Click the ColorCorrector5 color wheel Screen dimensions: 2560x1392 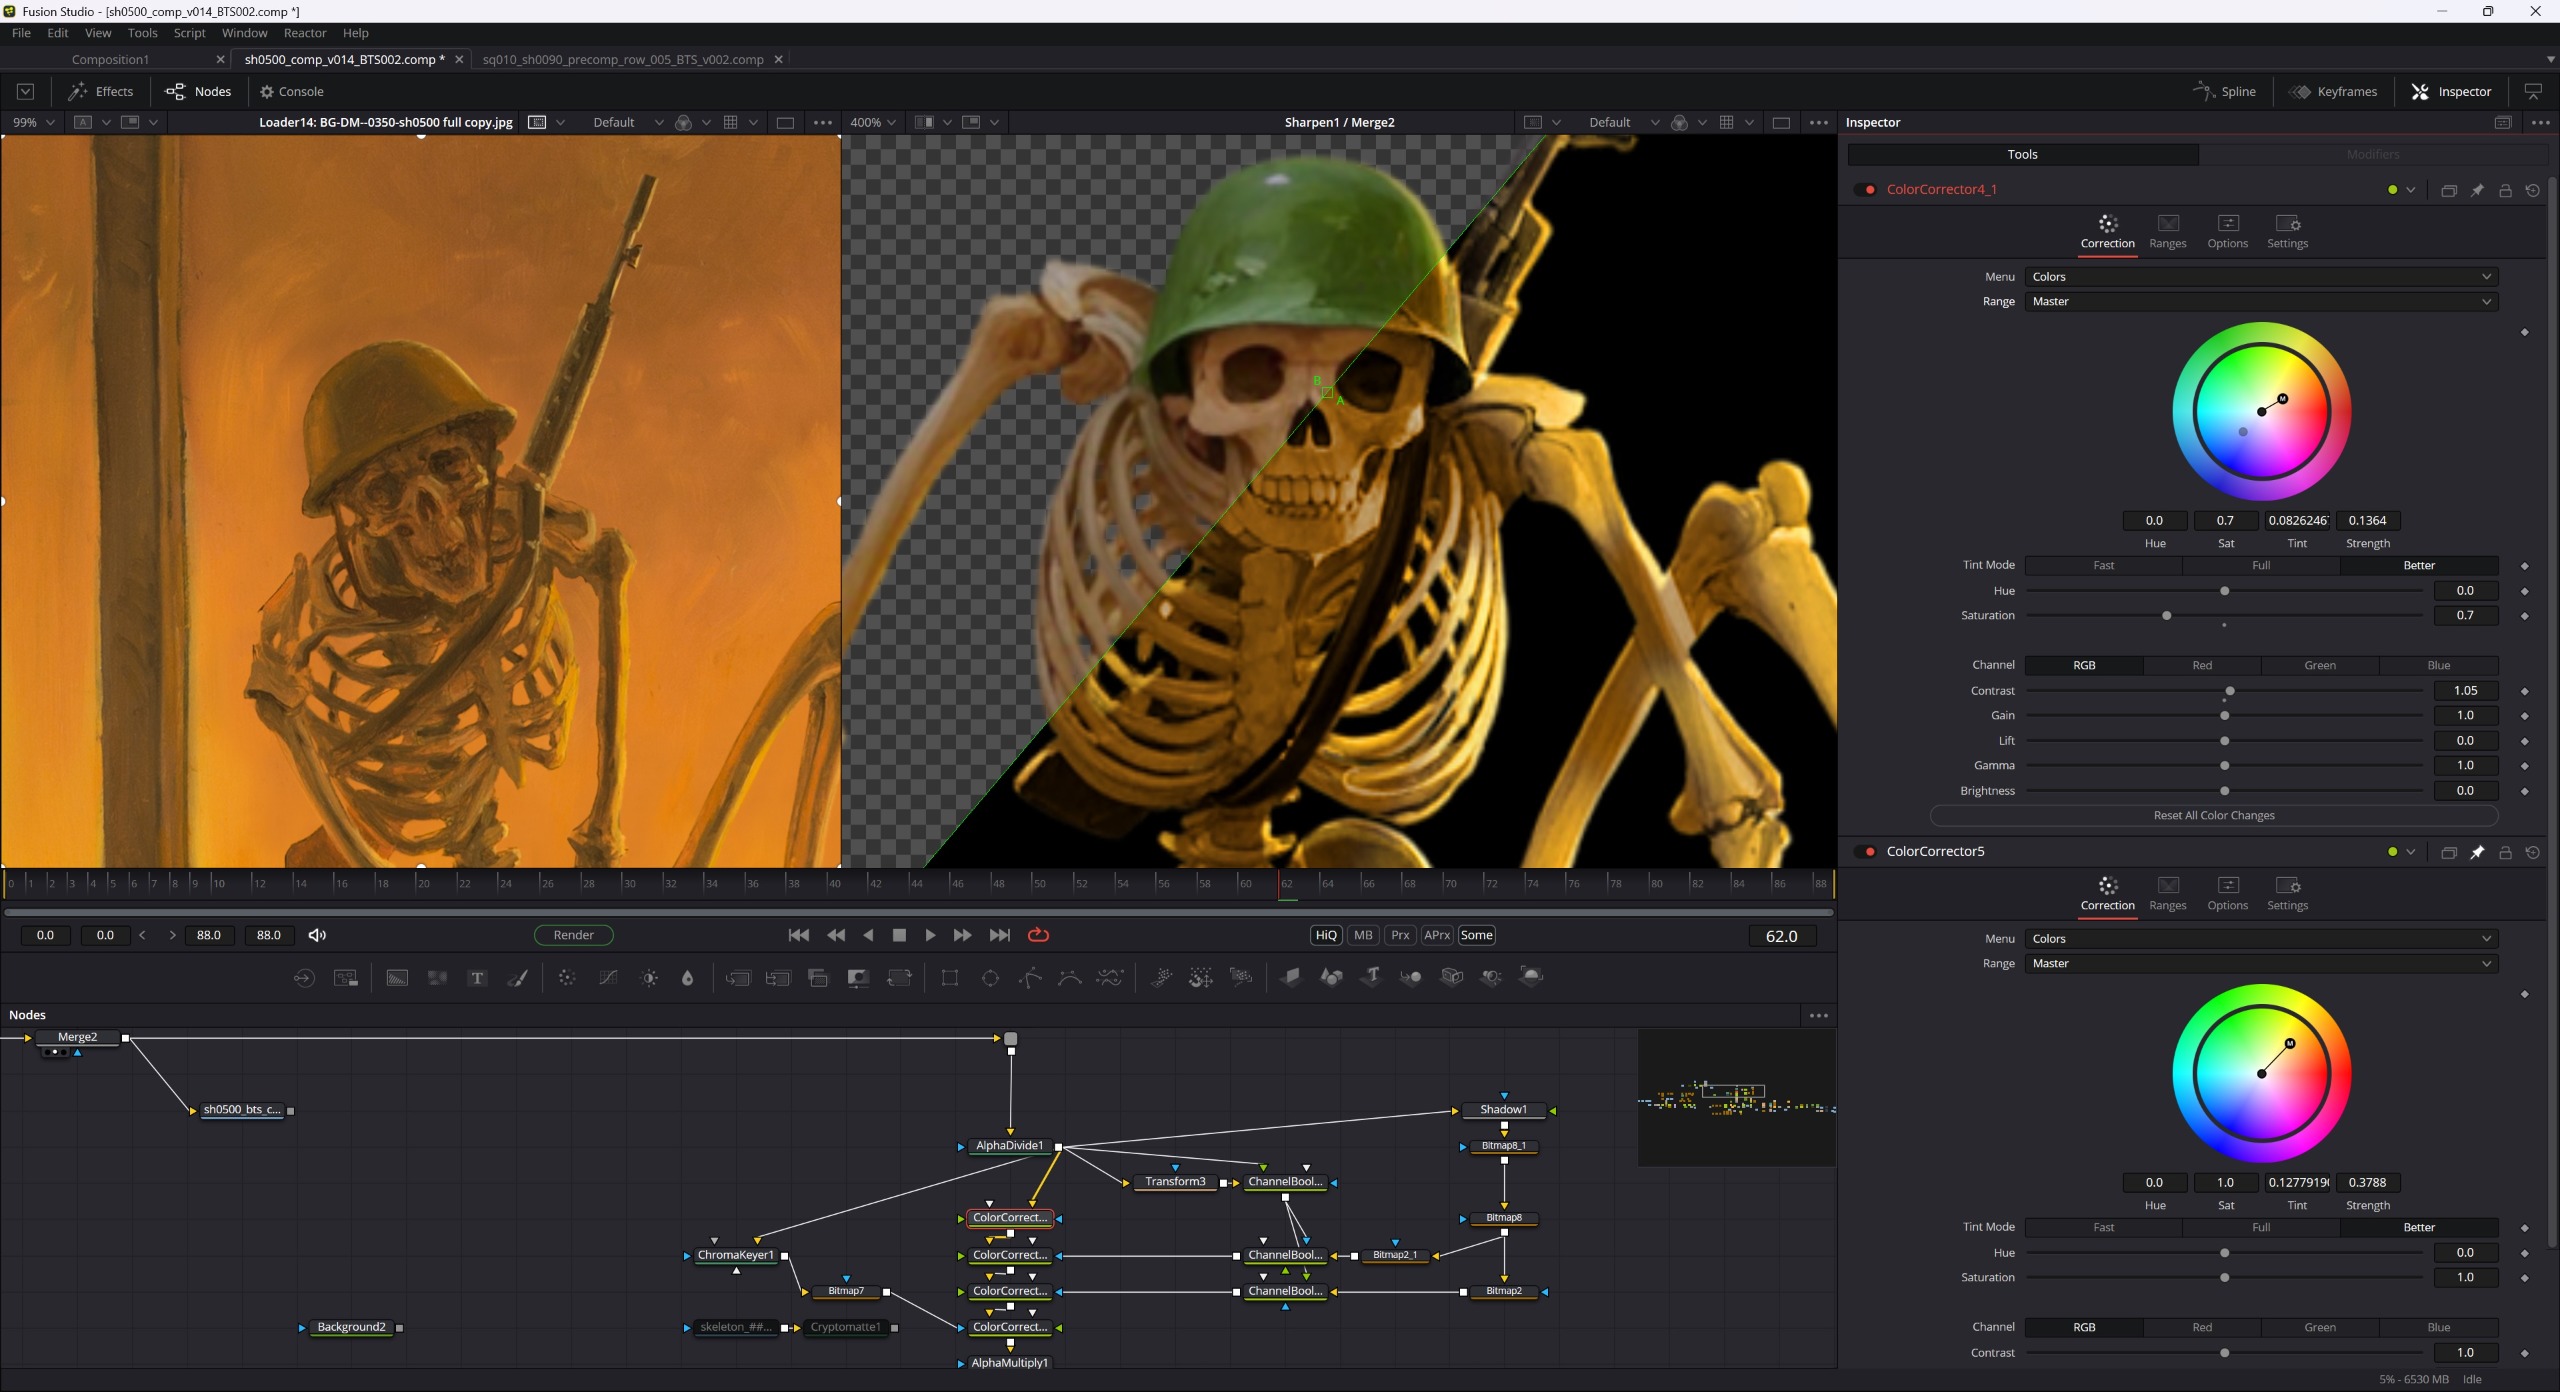pos(2261,1073)
